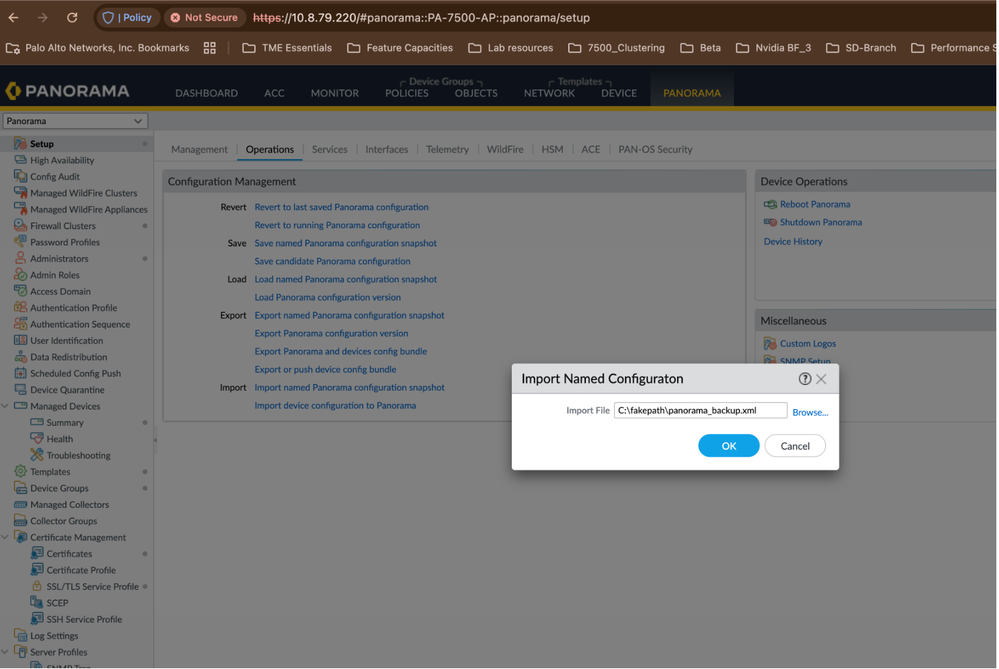Open the Device History link
This screenshot has width=999, height=669.
point(793,241)
